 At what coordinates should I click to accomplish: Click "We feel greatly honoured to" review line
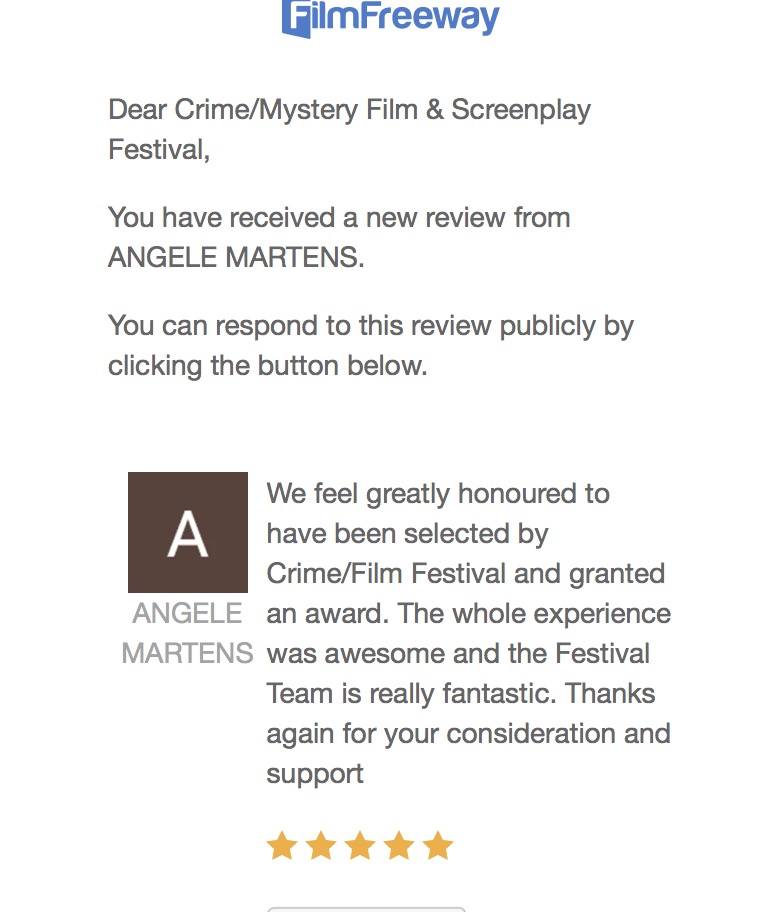pos(438,494)
